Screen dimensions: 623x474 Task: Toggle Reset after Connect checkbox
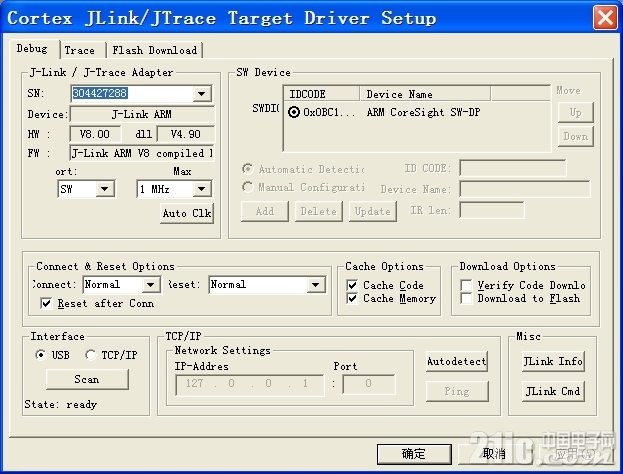[46, 304]
